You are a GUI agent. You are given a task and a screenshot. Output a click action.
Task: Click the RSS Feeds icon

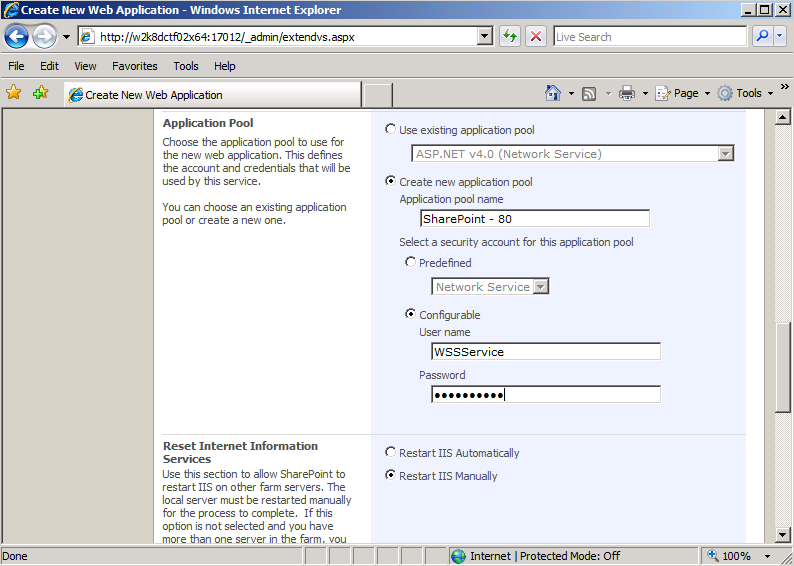[589, 94]
